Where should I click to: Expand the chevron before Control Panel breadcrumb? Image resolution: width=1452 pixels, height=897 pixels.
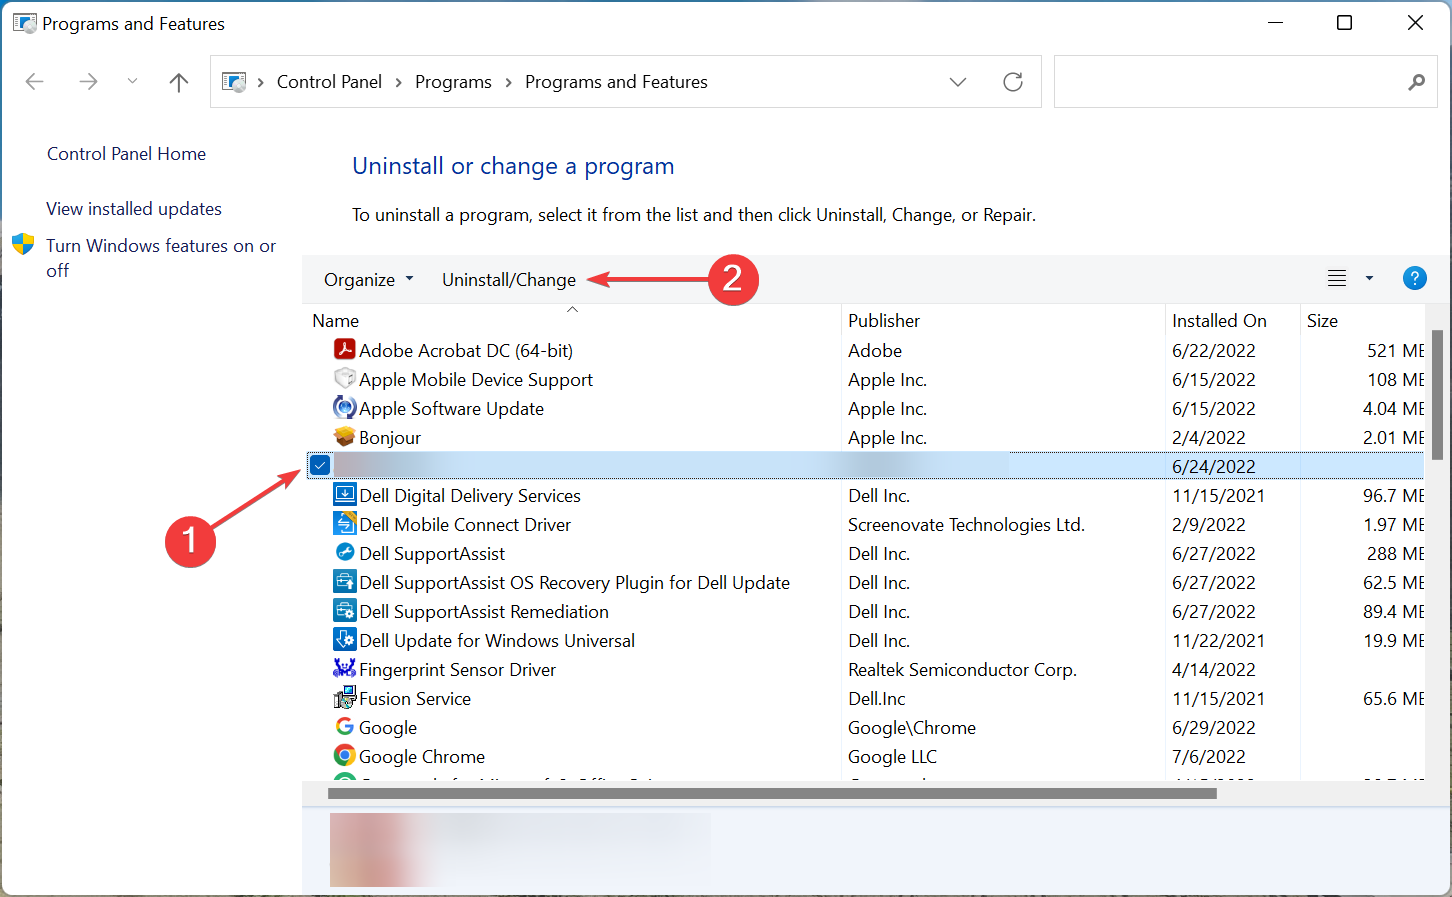tap(261, 82)
